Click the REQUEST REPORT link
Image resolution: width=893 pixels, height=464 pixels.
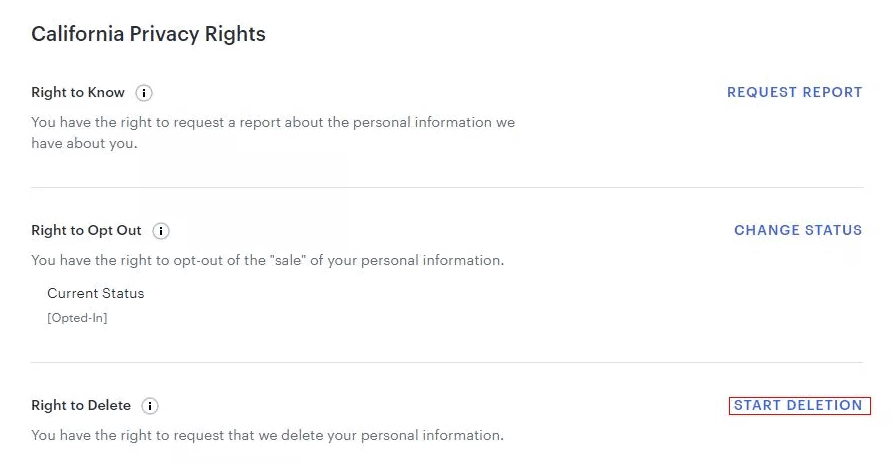(x=794, y=92)
